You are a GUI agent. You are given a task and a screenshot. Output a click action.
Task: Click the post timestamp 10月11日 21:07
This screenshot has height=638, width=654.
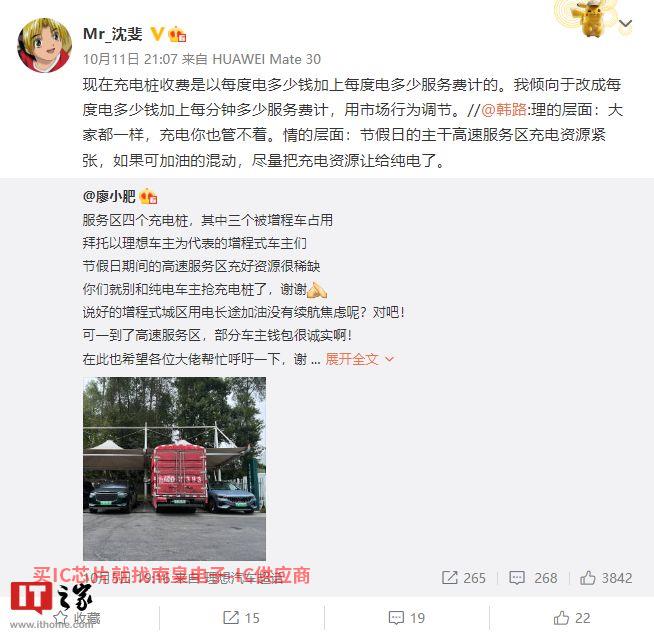[x=130, y=59]
